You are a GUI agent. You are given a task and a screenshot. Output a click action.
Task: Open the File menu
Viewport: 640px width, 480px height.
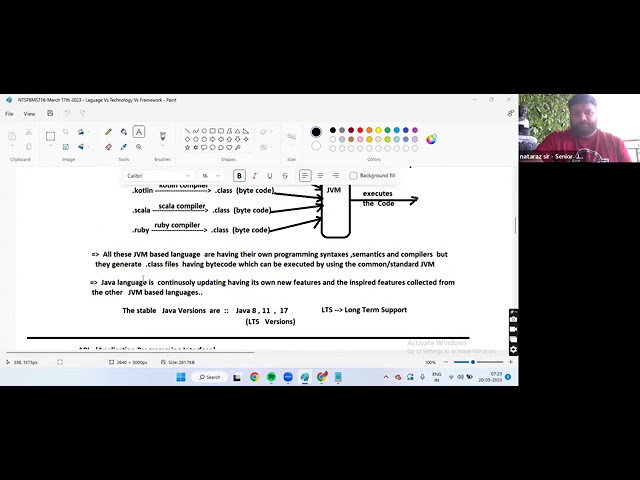tap(9, 113)
